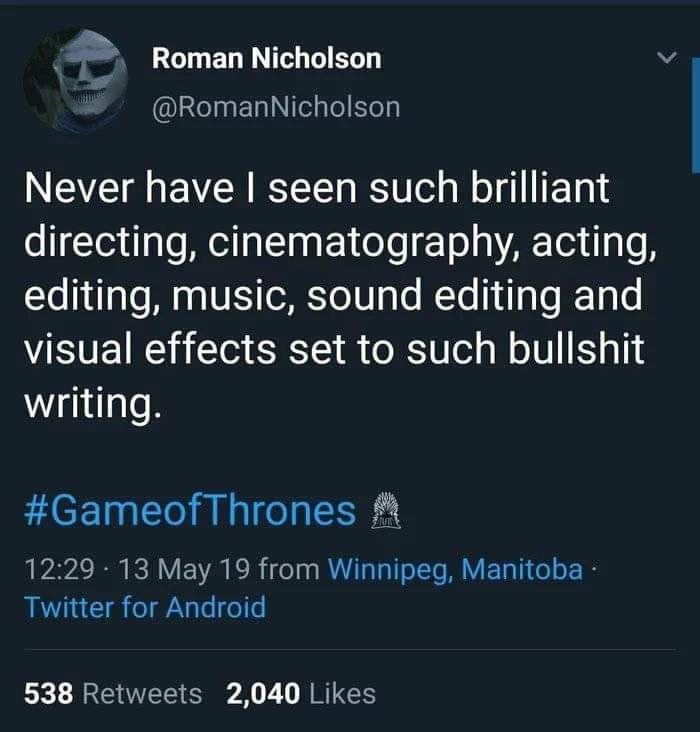This screenshot has height=732, width=700.
Task: Click the Iron Throne emoji icon
Action: coord(385,512)
